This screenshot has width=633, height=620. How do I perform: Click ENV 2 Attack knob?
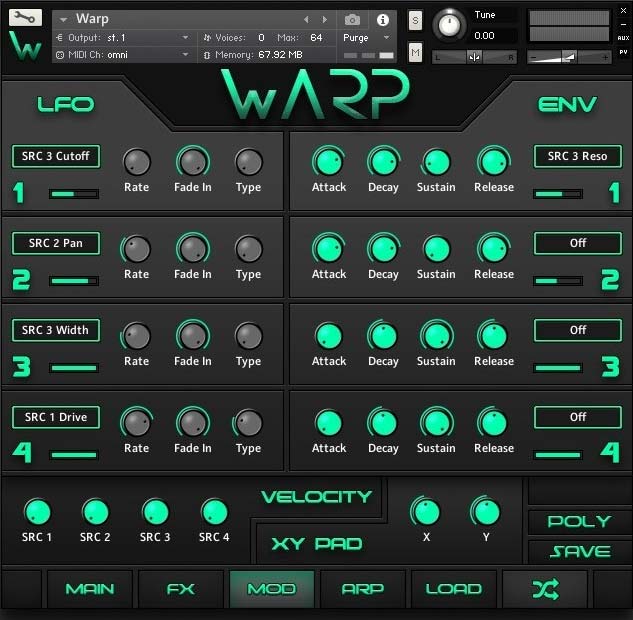[x=329, y=249]
